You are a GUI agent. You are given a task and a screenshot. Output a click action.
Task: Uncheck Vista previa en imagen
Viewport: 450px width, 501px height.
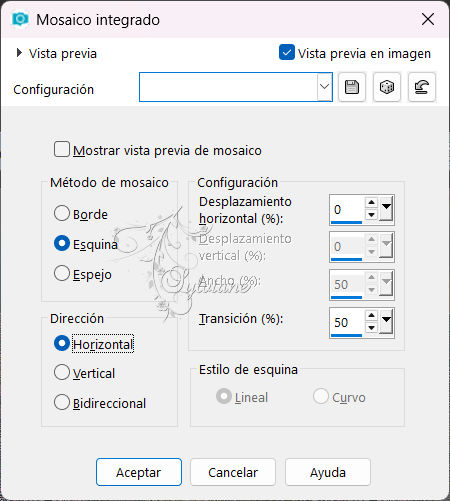[x=287, y=52]
